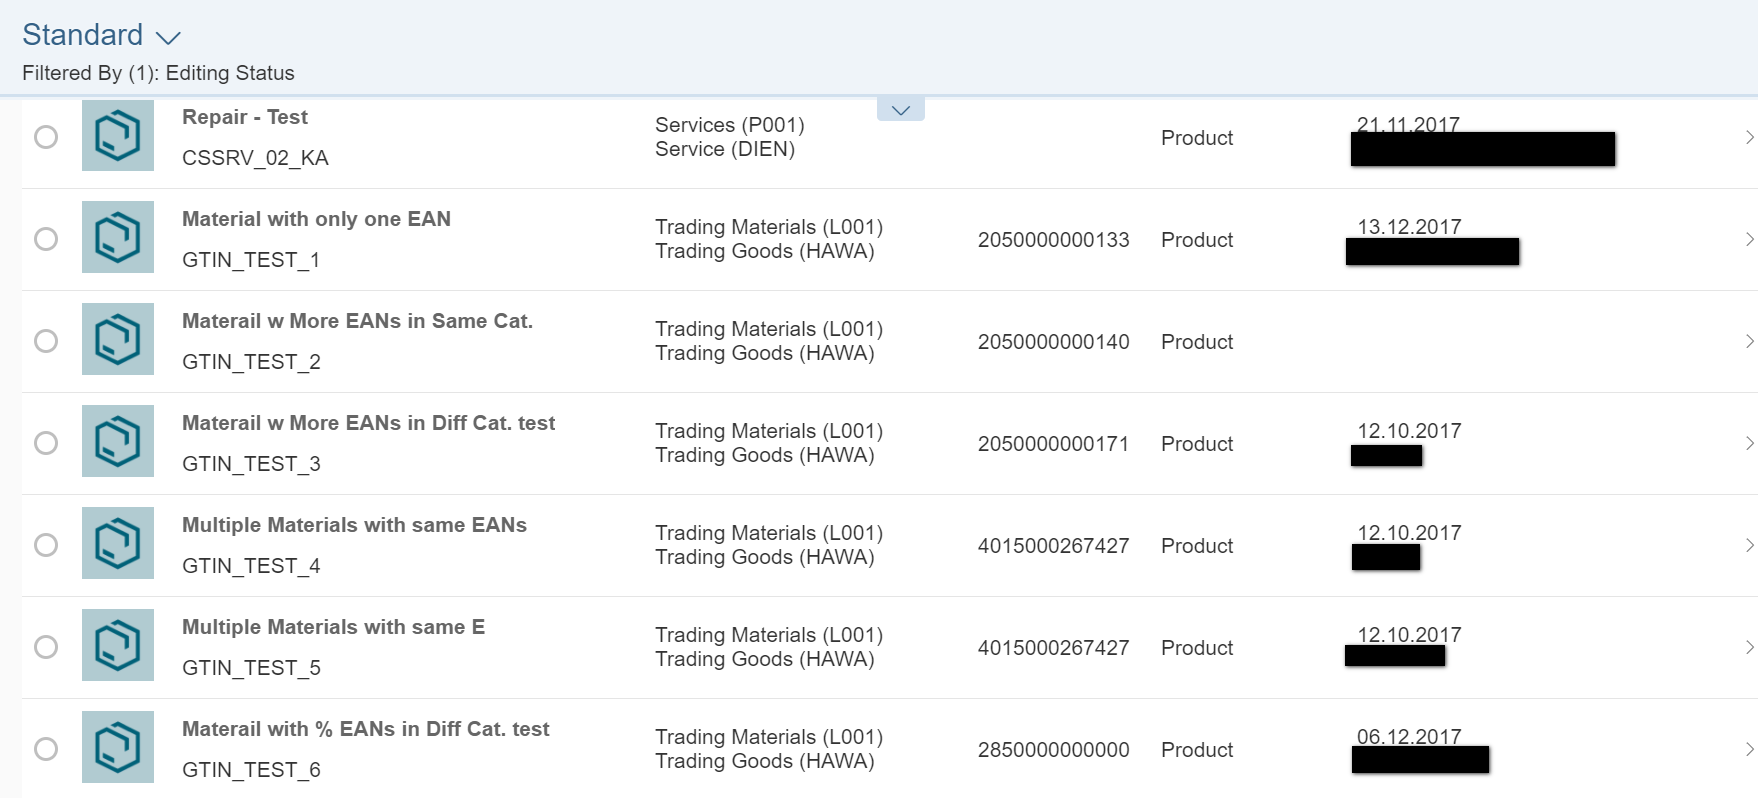The image size is (1758, 798).
Task: Click product number GTIN_TEST_4
Action: tap(251, 566)
